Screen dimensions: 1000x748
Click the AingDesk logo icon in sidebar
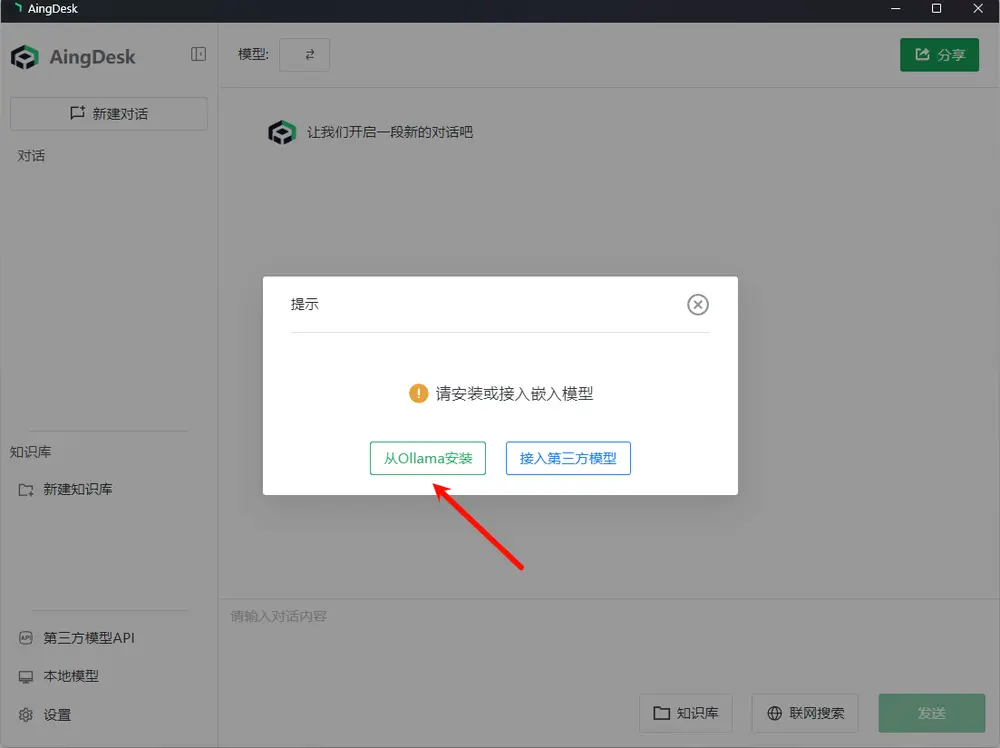pos(26,57)
